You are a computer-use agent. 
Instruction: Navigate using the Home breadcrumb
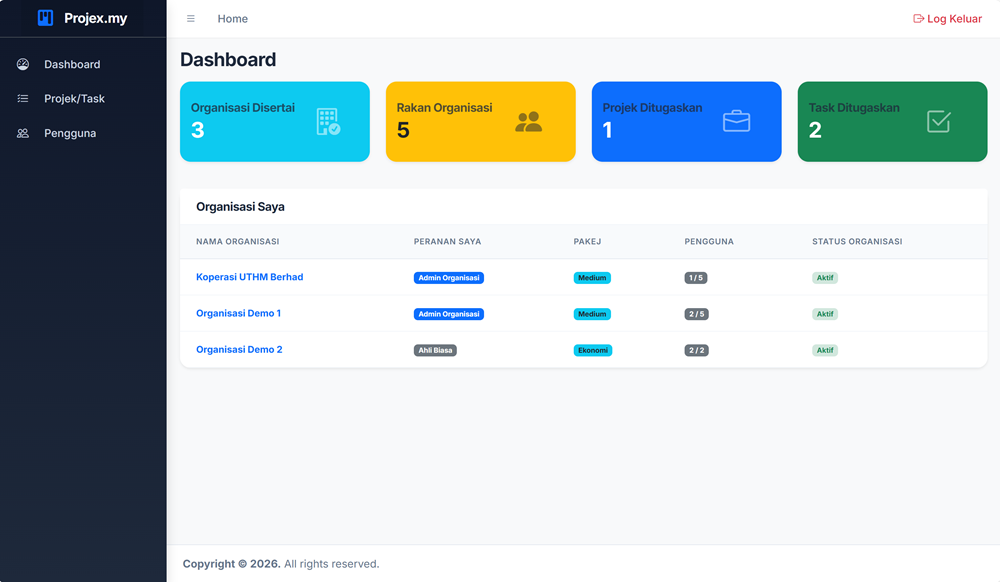pos(233,18)
